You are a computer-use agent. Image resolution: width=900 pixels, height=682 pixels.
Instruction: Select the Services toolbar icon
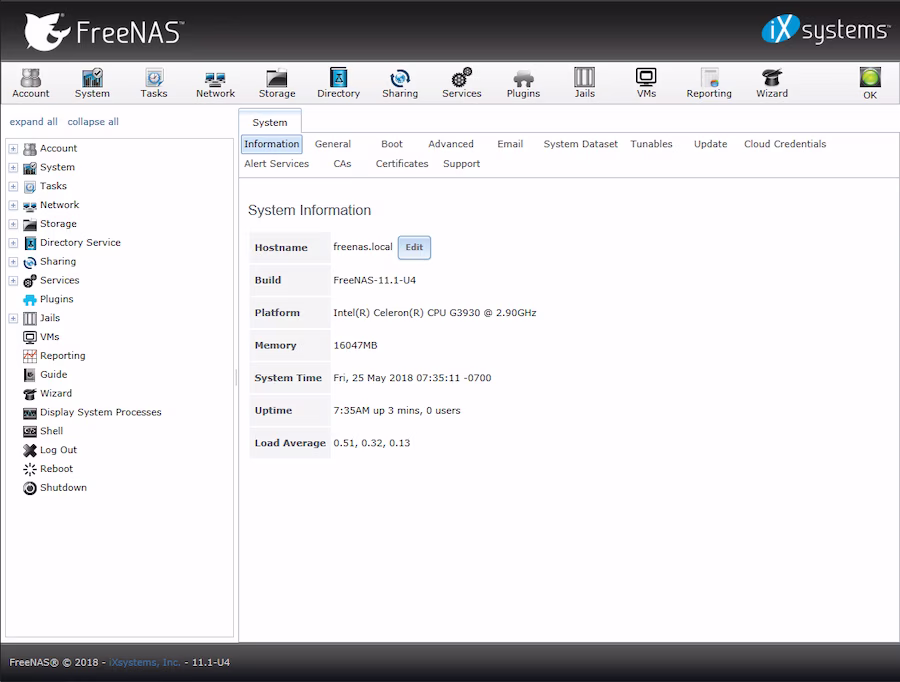(461, 83)
